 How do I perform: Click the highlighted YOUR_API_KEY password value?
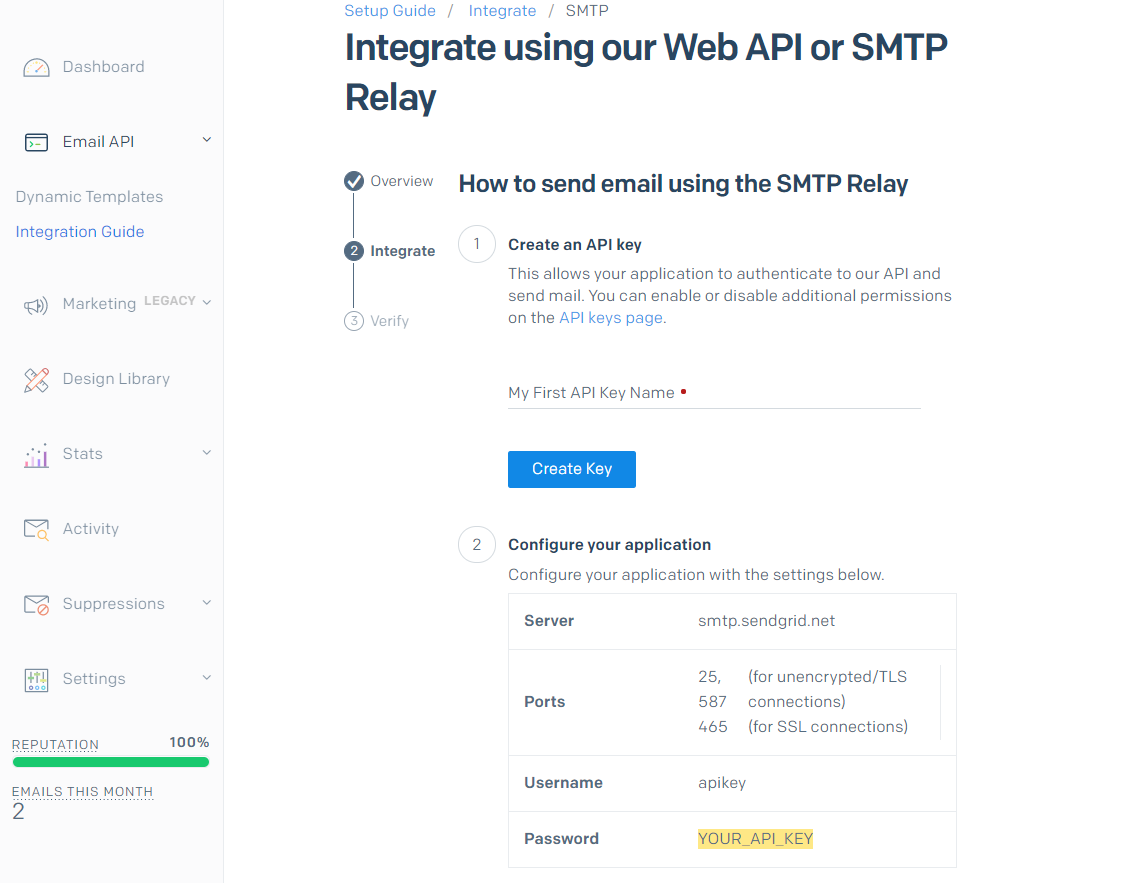(755, 838)
